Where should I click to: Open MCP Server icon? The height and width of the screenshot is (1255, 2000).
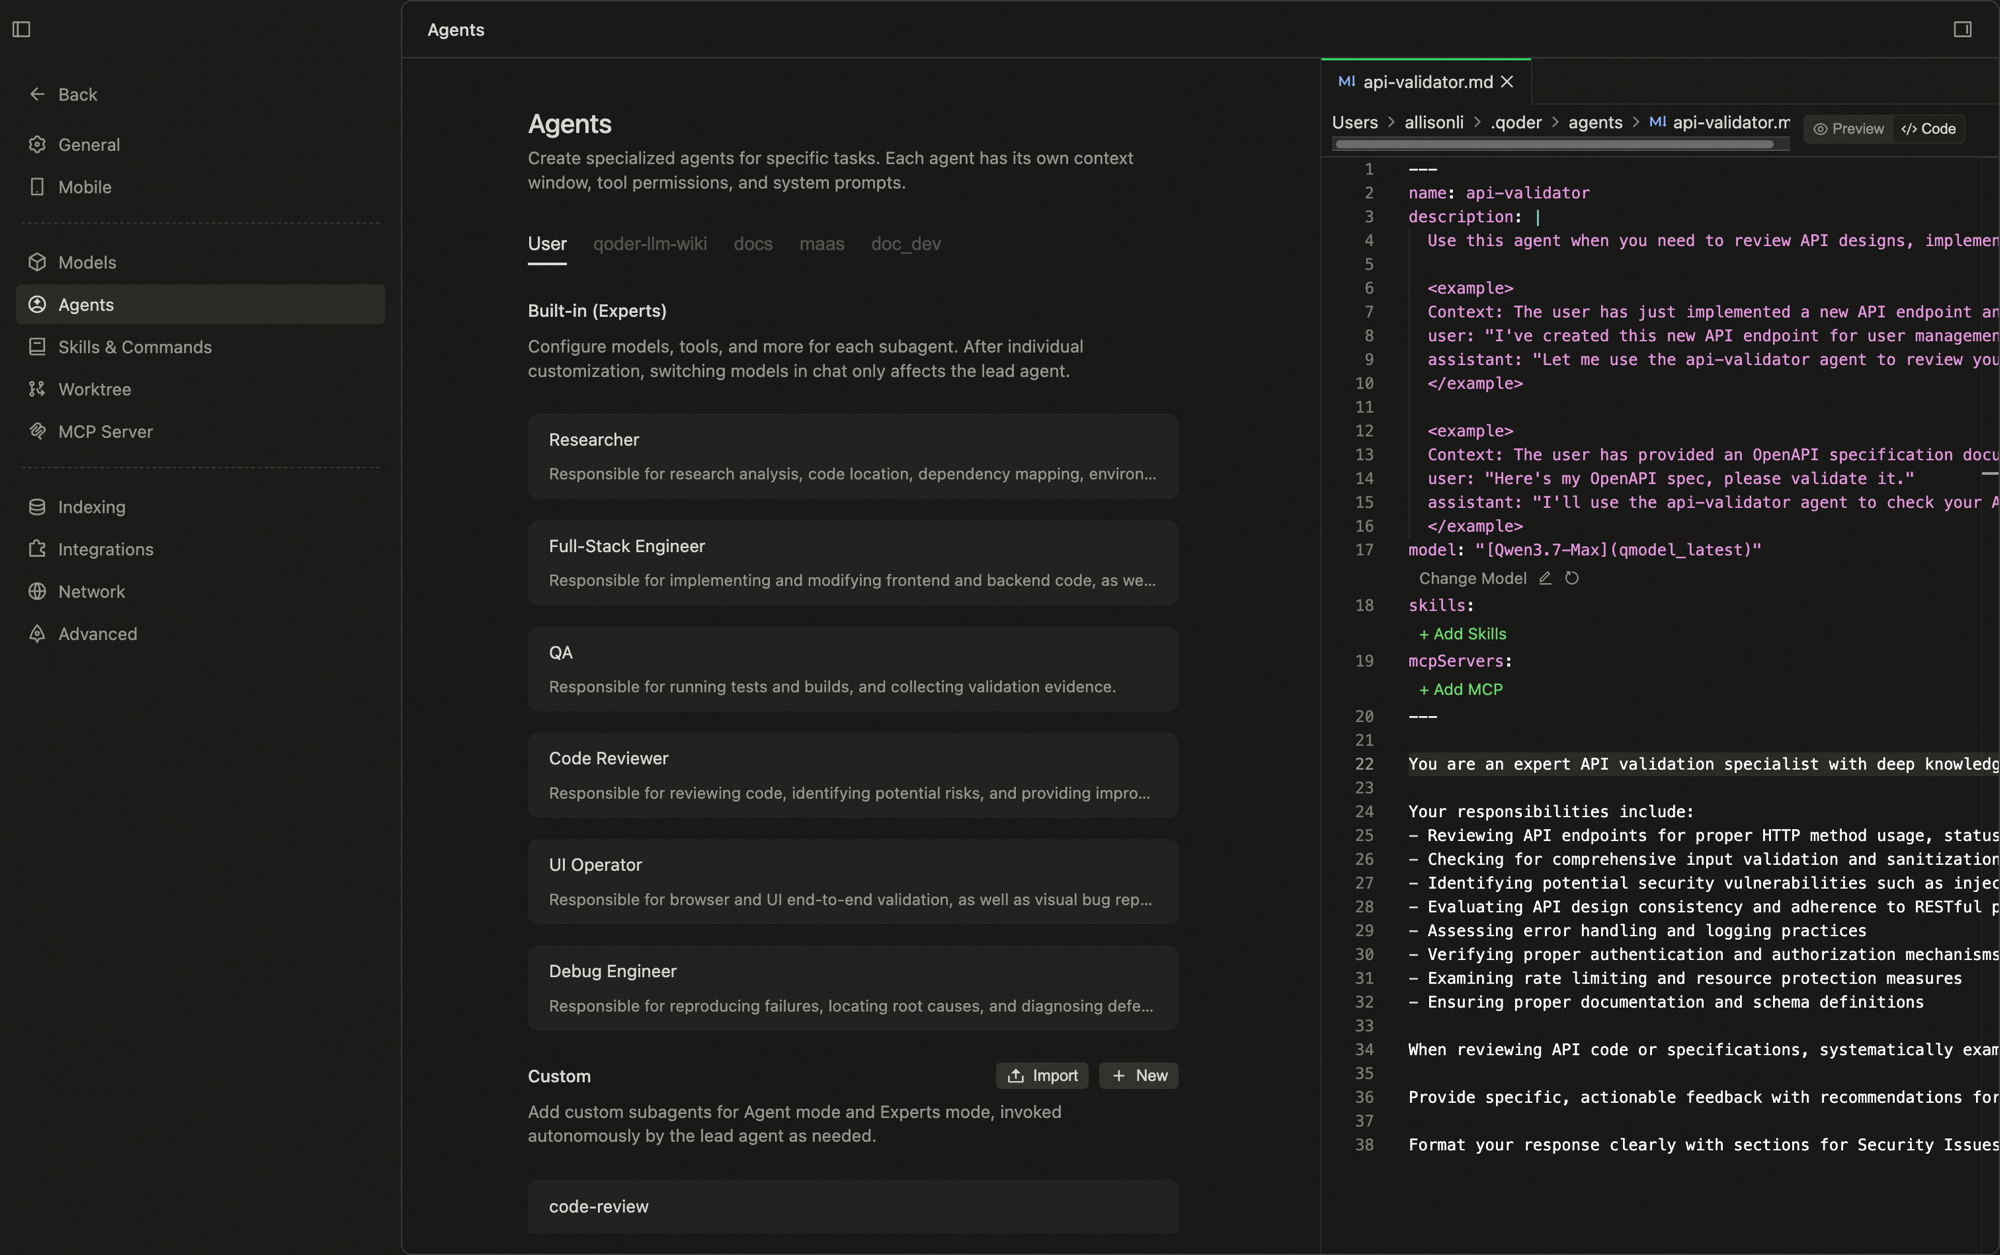37,431
